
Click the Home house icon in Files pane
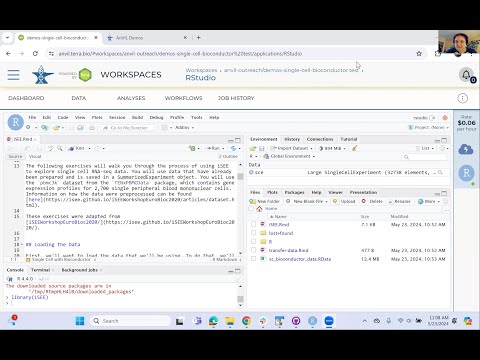click(259, 209)
